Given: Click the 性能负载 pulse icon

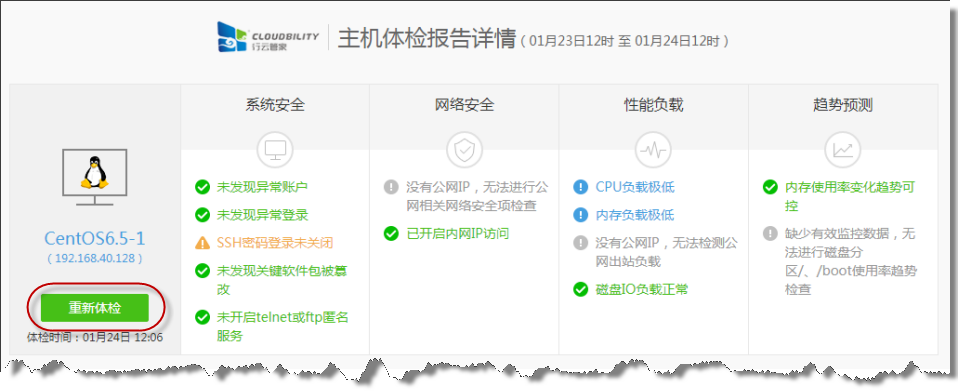Looking at the screenshot, I should coord(653,149).
